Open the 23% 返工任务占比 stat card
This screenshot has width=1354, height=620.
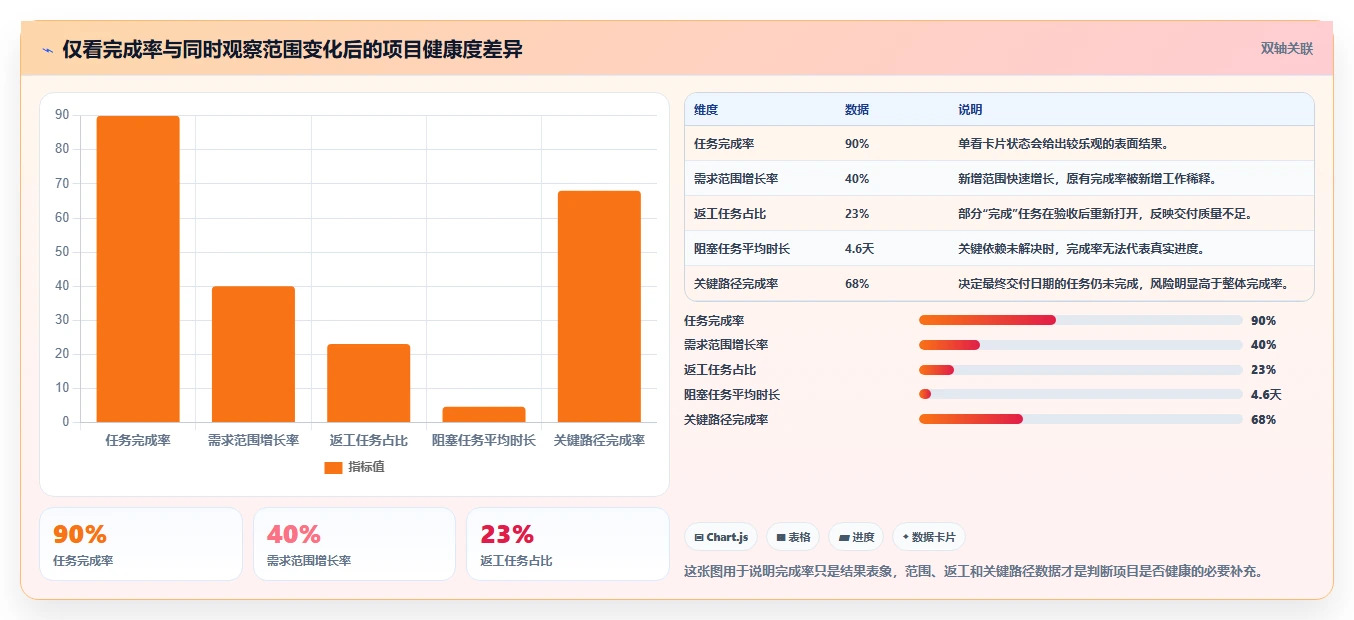568,544
